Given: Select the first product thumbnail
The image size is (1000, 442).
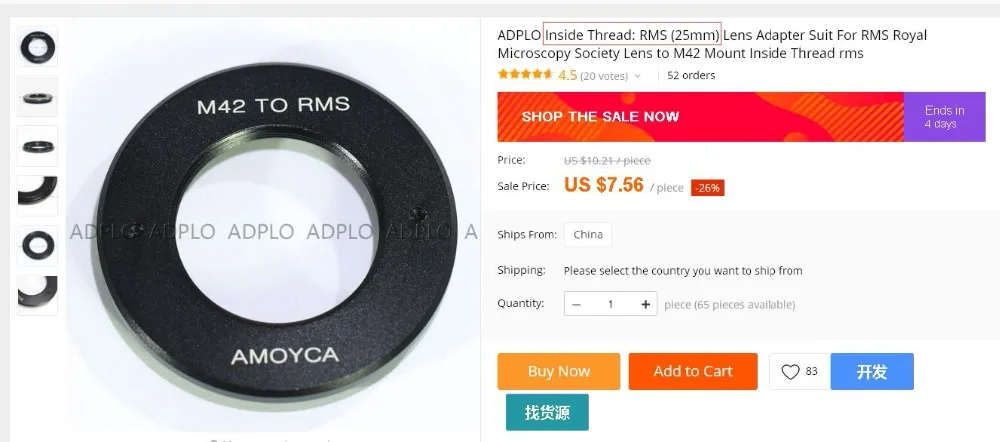Looking at the screenshot, I should 38,47.
